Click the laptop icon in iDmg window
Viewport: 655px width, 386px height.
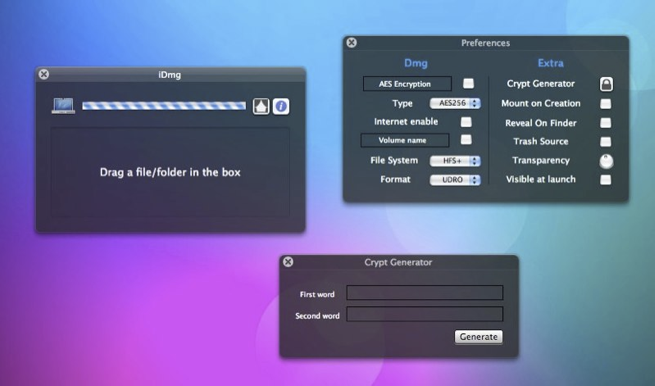tap(63, 106)
